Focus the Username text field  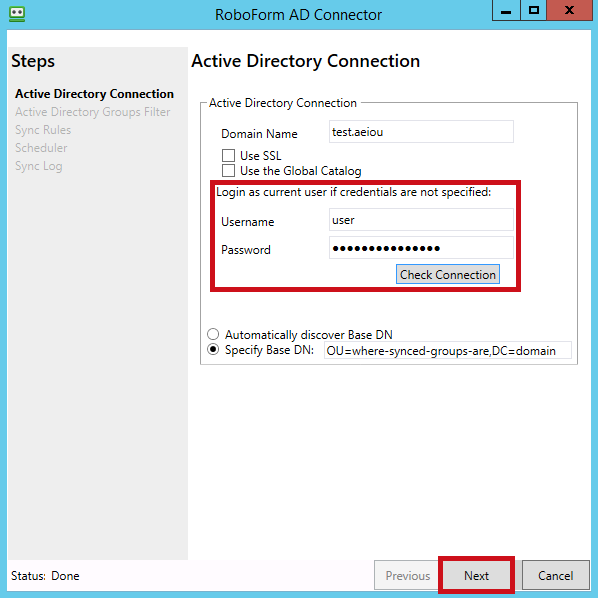tap(421, 220)
